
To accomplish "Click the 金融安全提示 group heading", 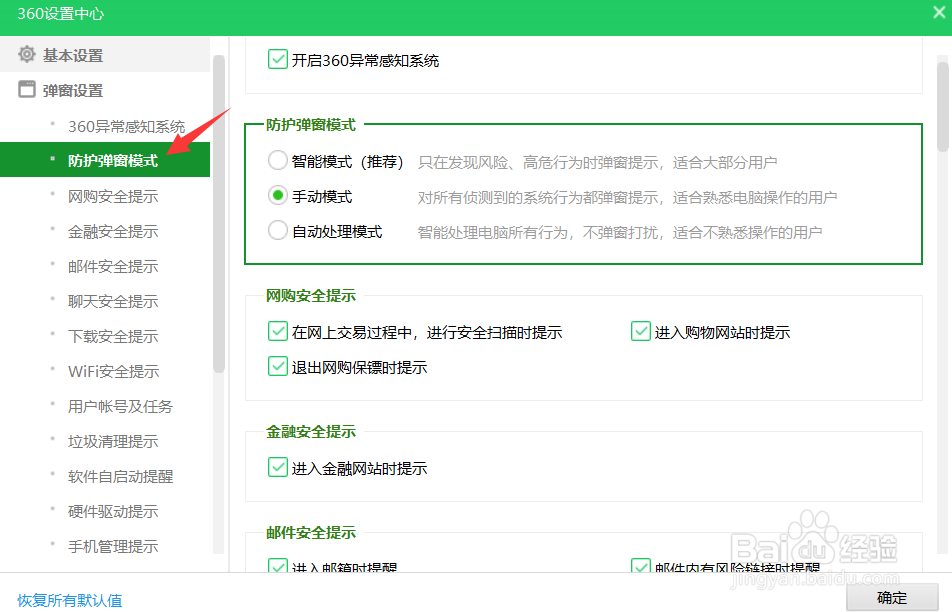I will [311, 432].
